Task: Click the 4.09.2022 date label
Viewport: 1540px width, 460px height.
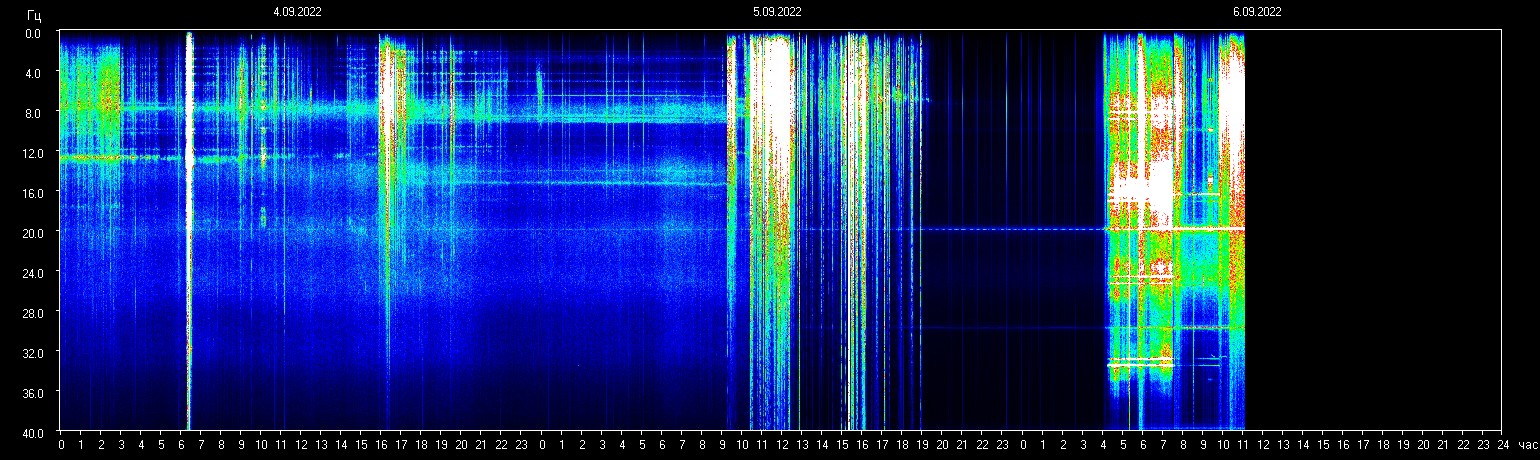Action: [297, 12]
